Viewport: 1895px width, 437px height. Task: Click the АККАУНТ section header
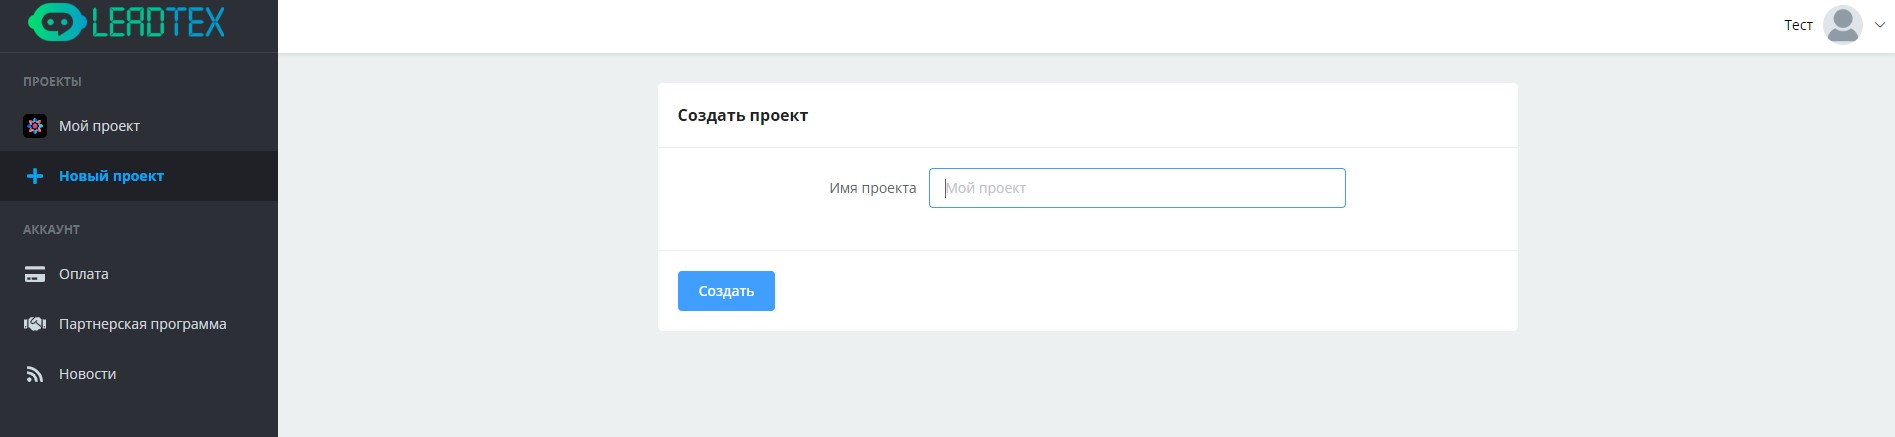tap(52, 230)
